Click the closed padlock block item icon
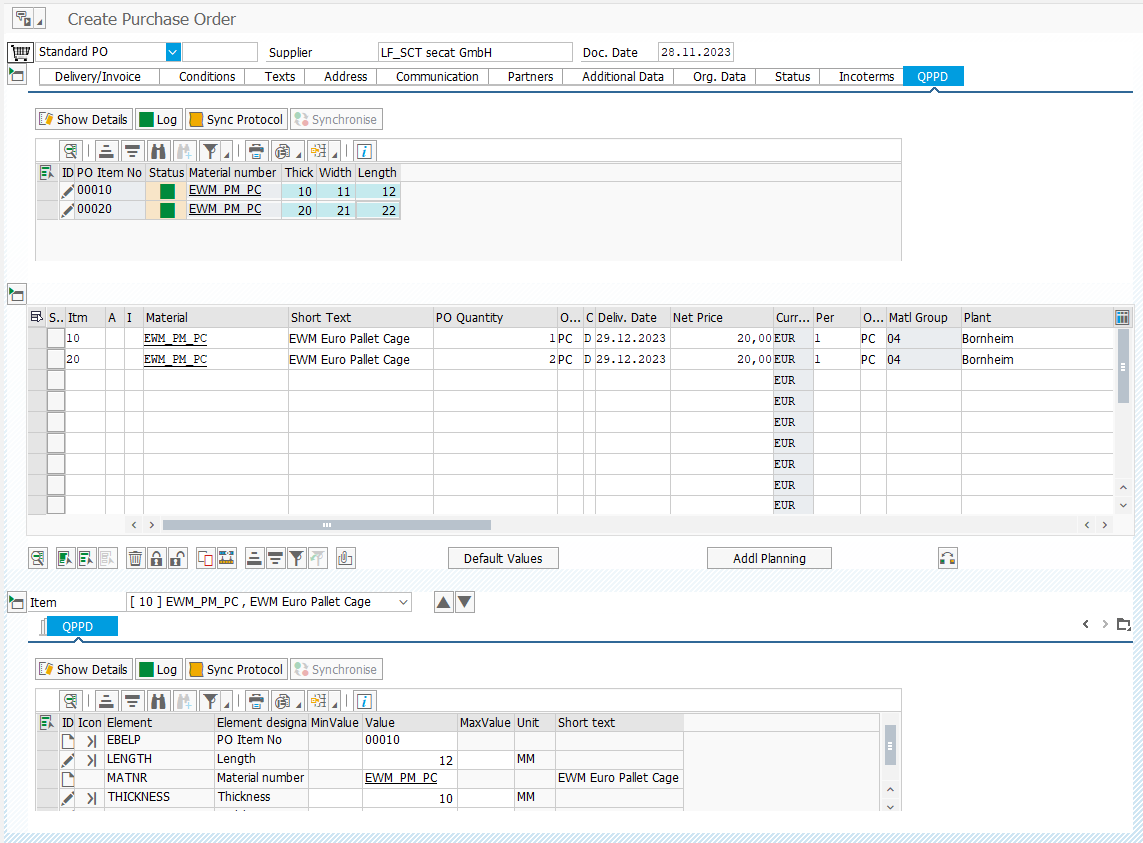Screen dimensions: 1143x843 (157, 559)
